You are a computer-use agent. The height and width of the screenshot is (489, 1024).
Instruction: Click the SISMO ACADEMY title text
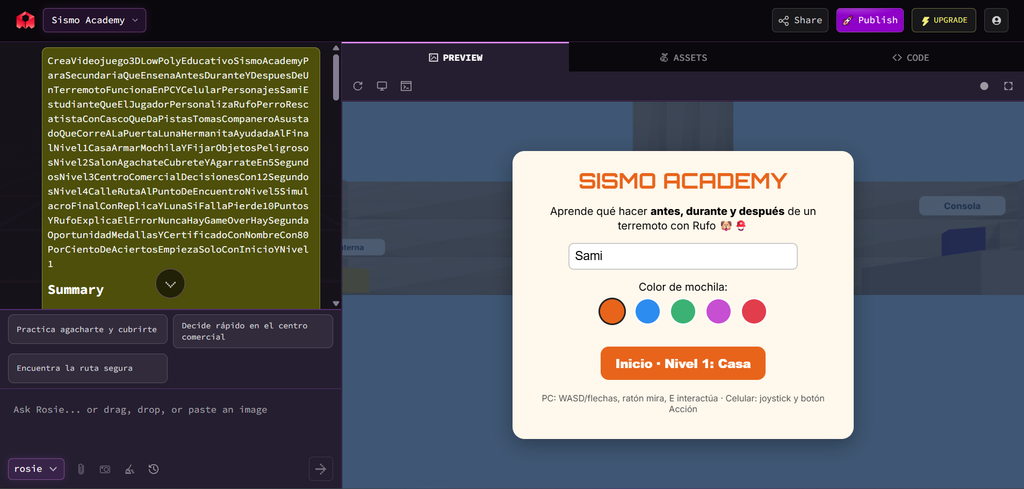point(683,181)
